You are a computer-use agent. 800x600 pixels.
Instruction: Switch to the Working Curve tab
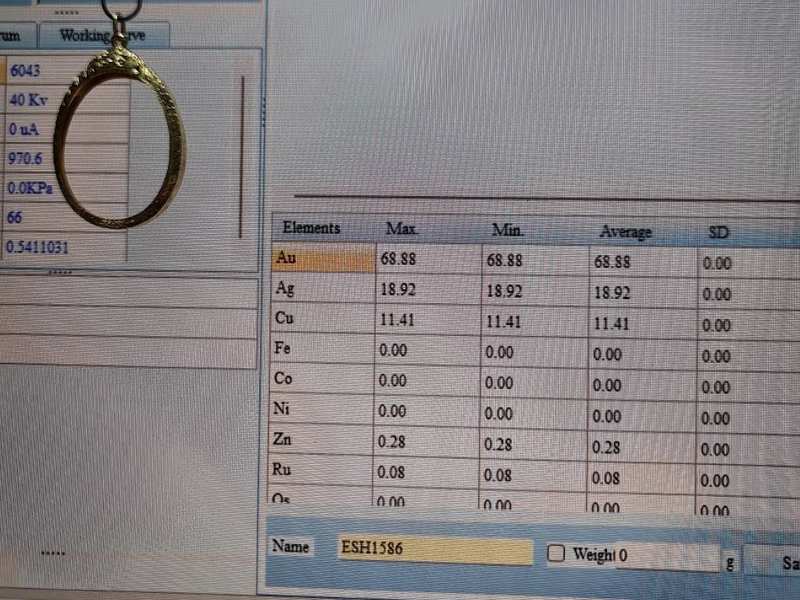pyautogui.click(x=102, y=36)
